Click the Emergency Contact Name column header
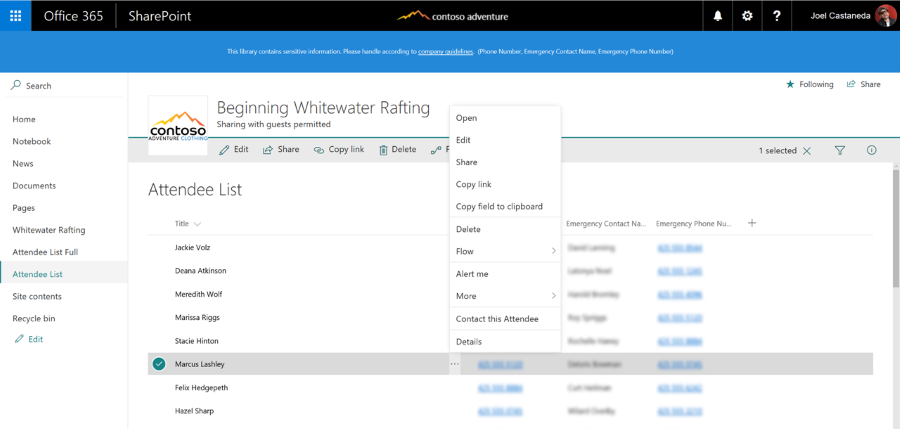Screen dimensions: 900x429 click(607, 223)
